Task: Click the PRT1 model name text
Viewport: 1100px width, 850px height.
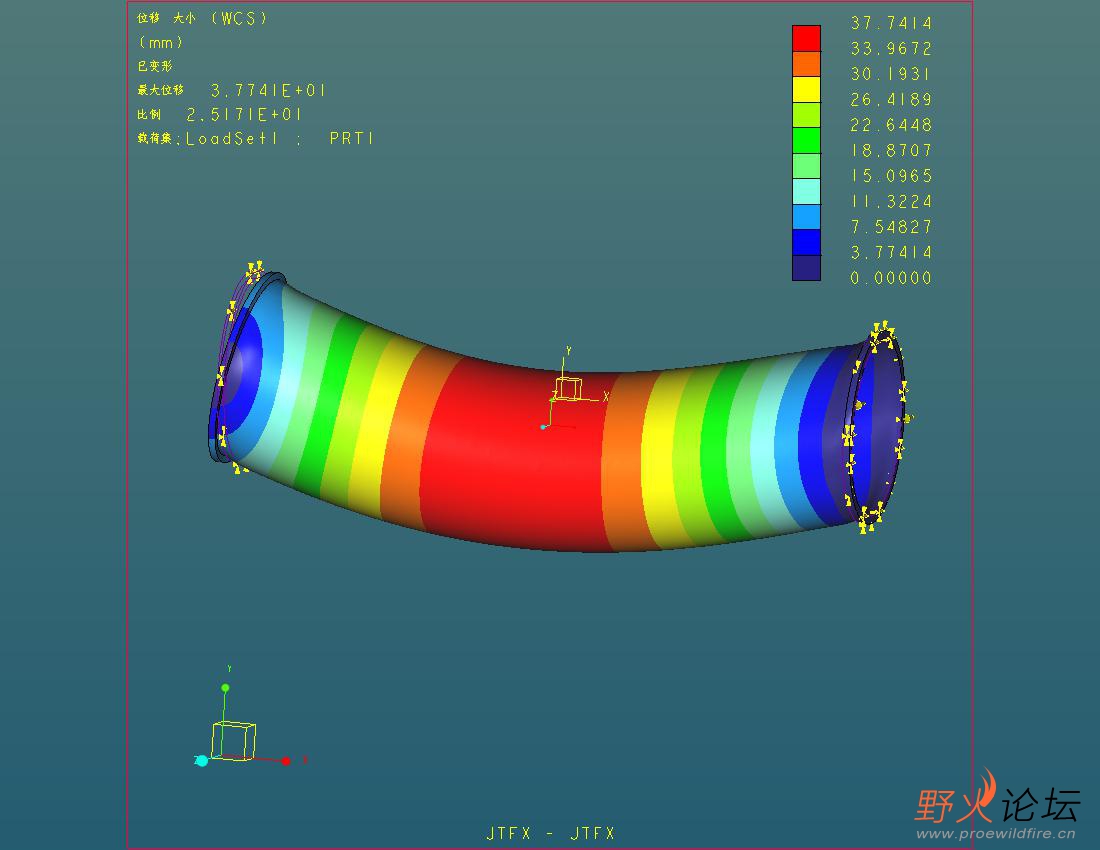Action: [351, 138]
